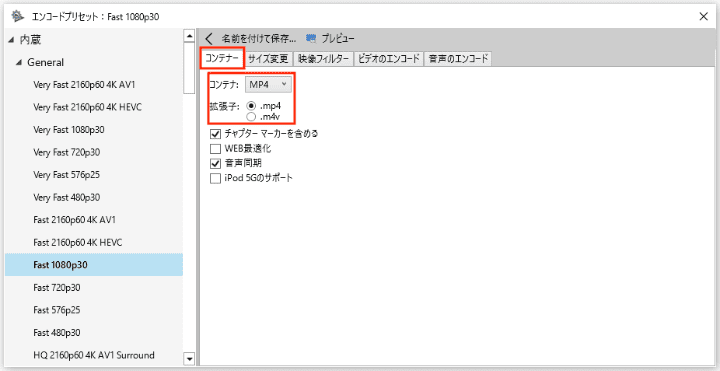Open the MP4 container dropdown
Viewport: 720px width, 371px height.
point(268,84)
